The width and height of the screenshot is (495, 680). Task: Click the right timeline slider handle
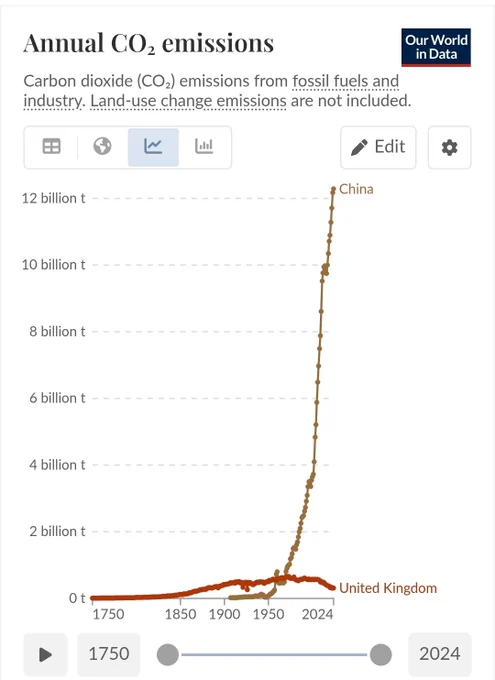[x=381, y=654]
